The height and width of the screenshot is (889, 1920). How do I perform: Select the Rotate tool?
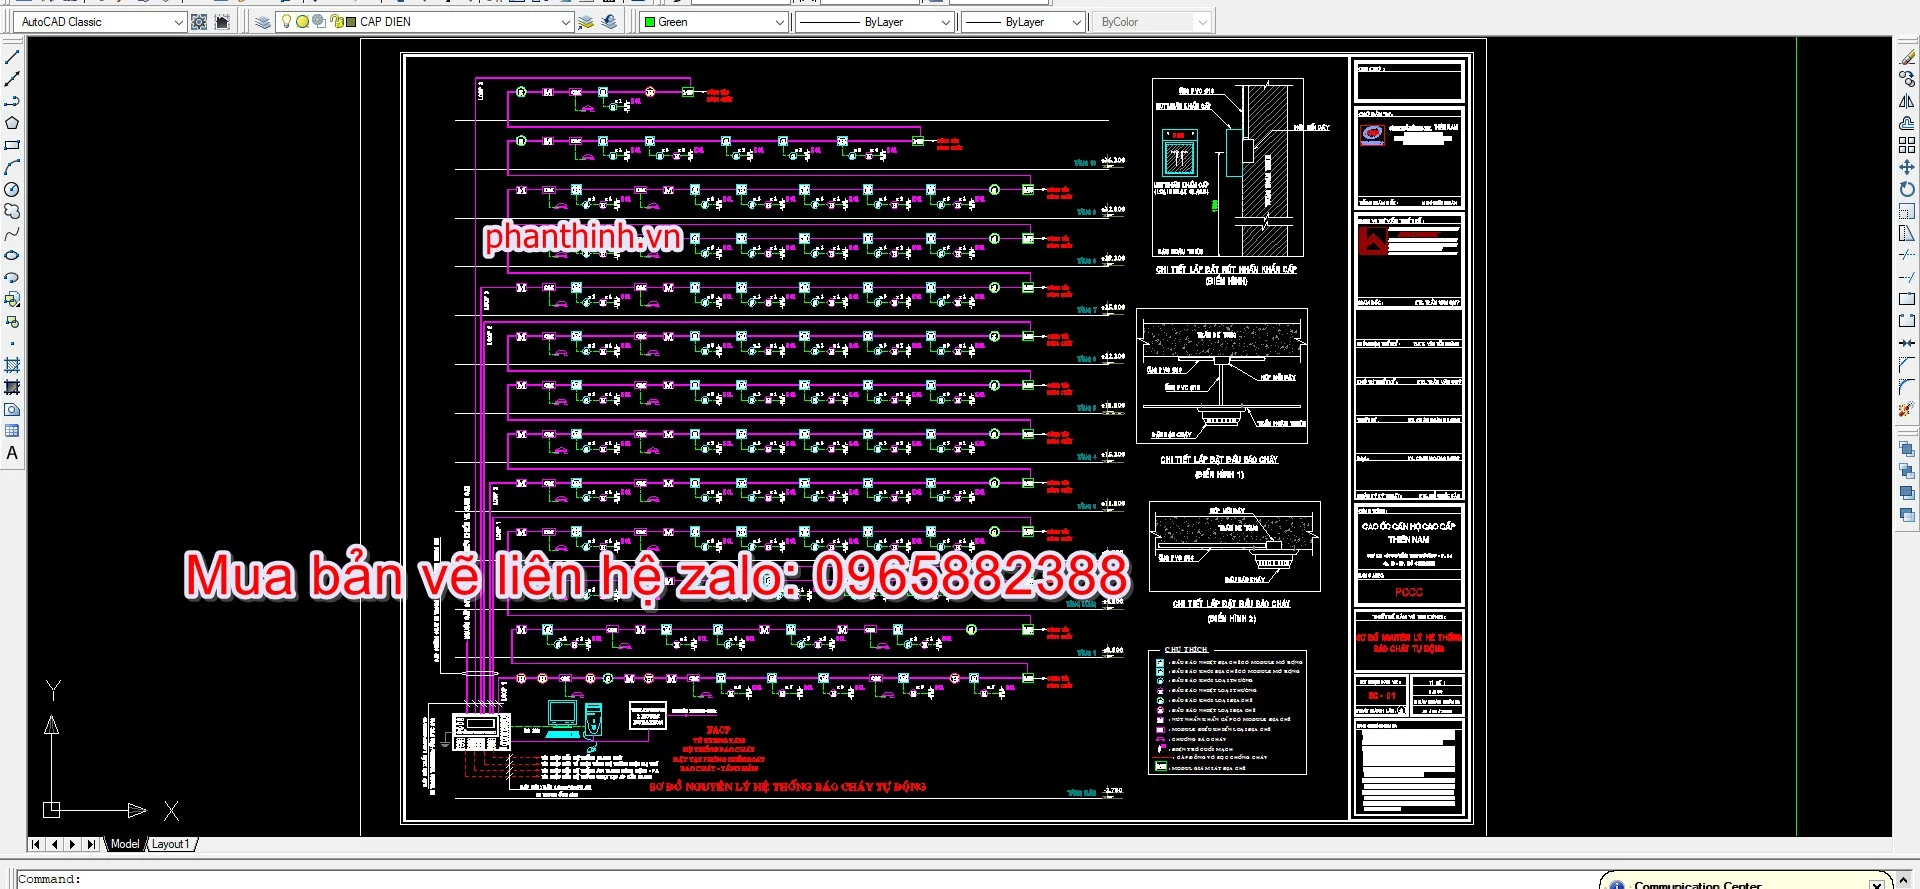coord(1907,189)
